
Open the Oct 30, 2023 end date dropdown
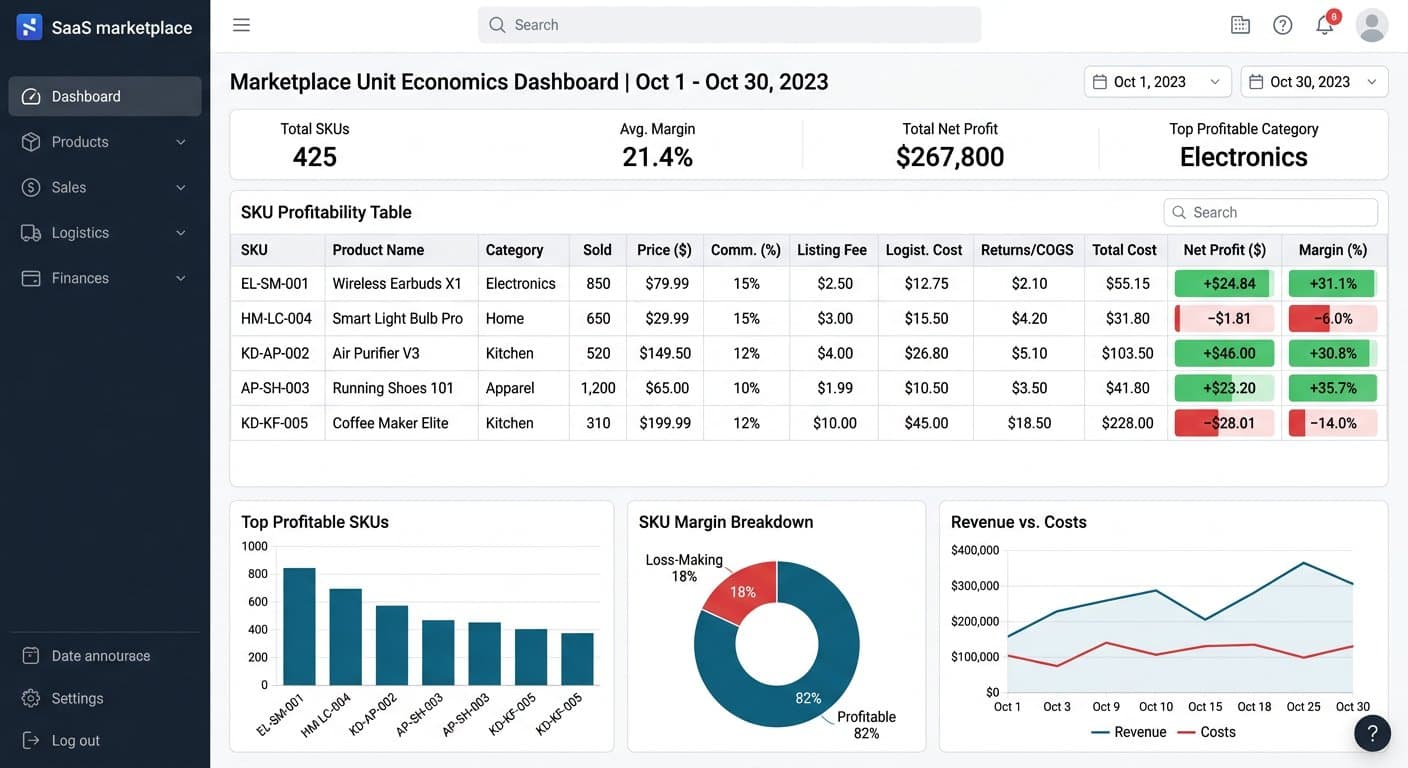click(1314, 82)
